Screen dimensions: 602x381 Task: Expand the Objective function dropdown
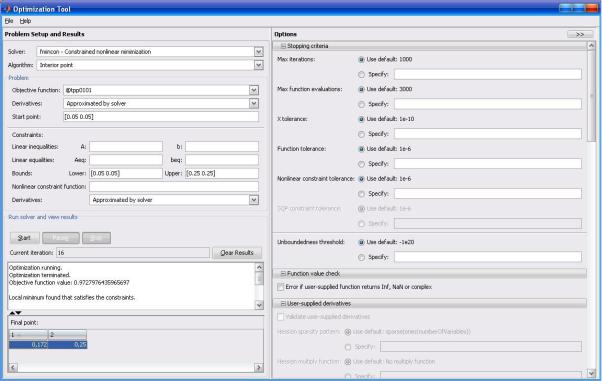(254, 90)
